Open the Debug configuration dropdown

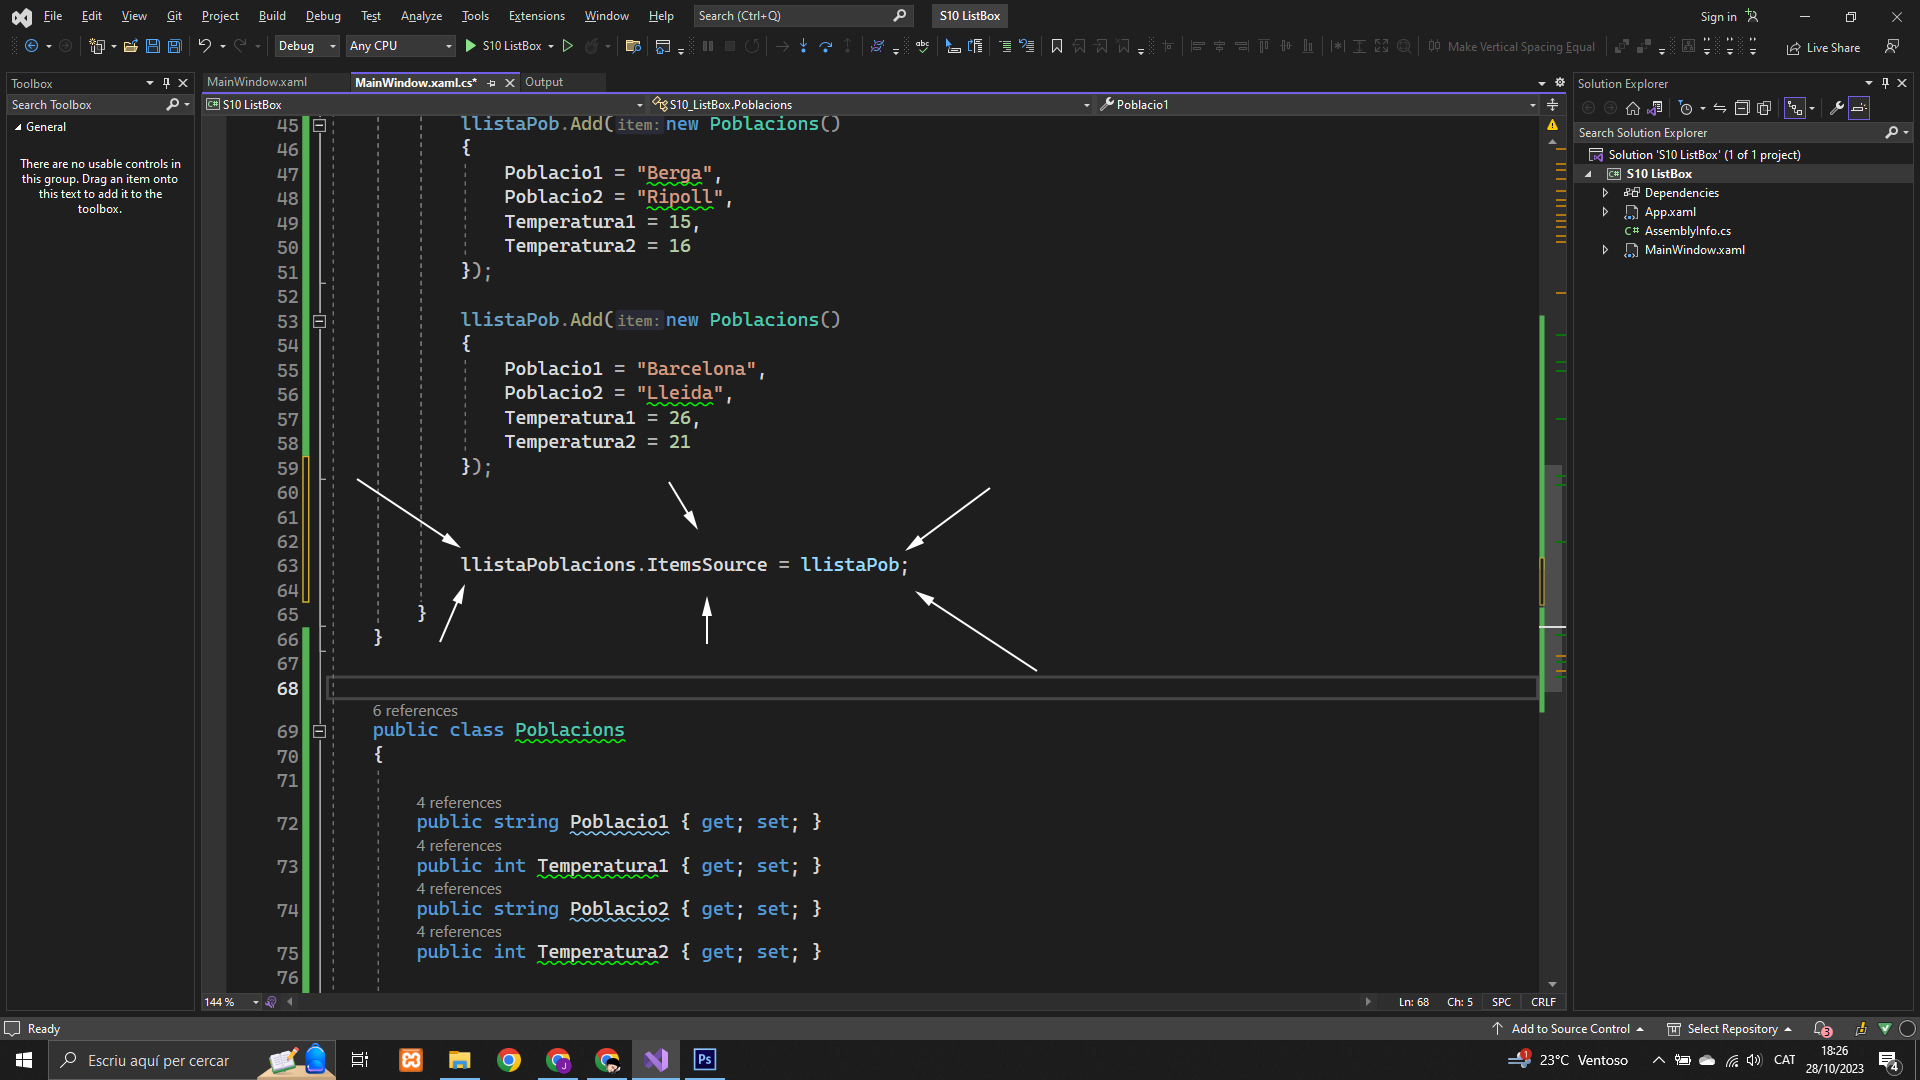coord(307,46)
